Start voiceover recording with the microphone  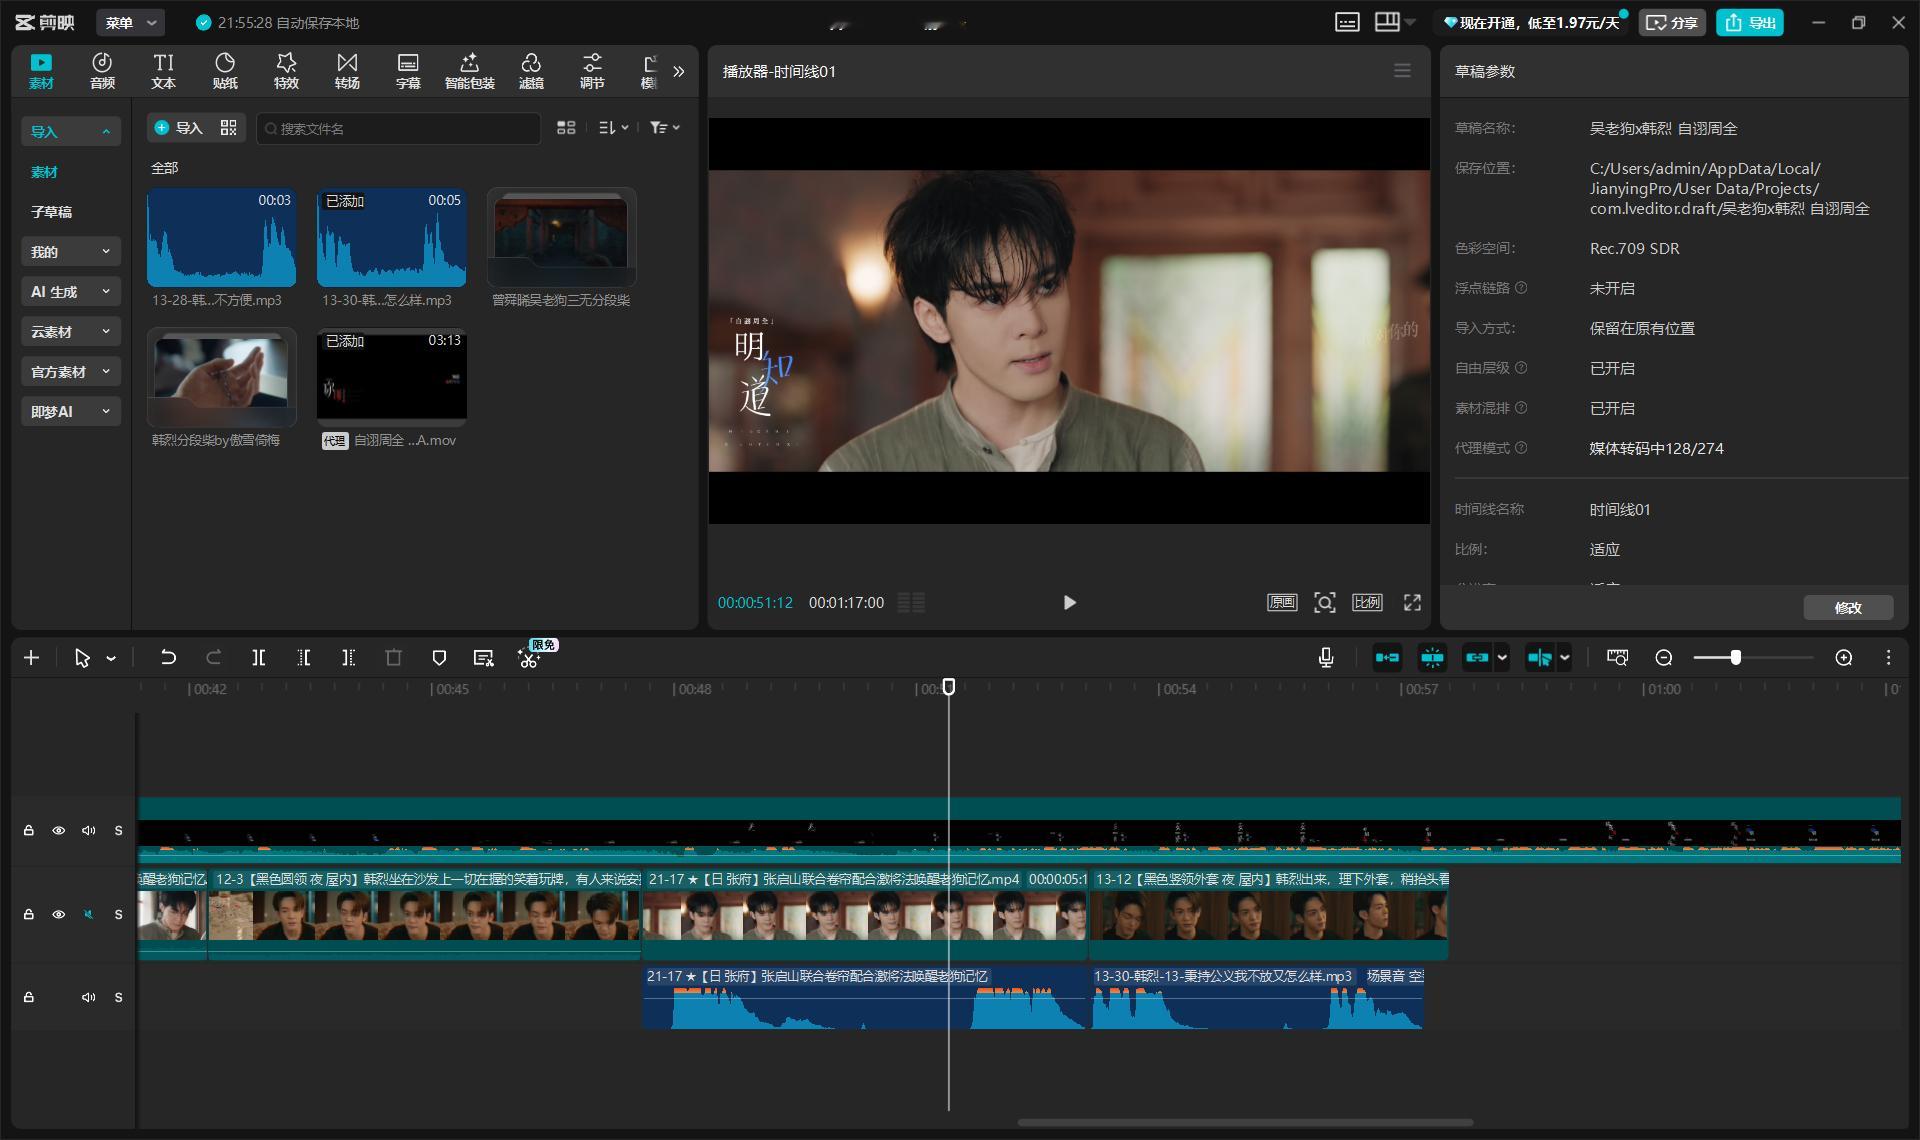1326,657
